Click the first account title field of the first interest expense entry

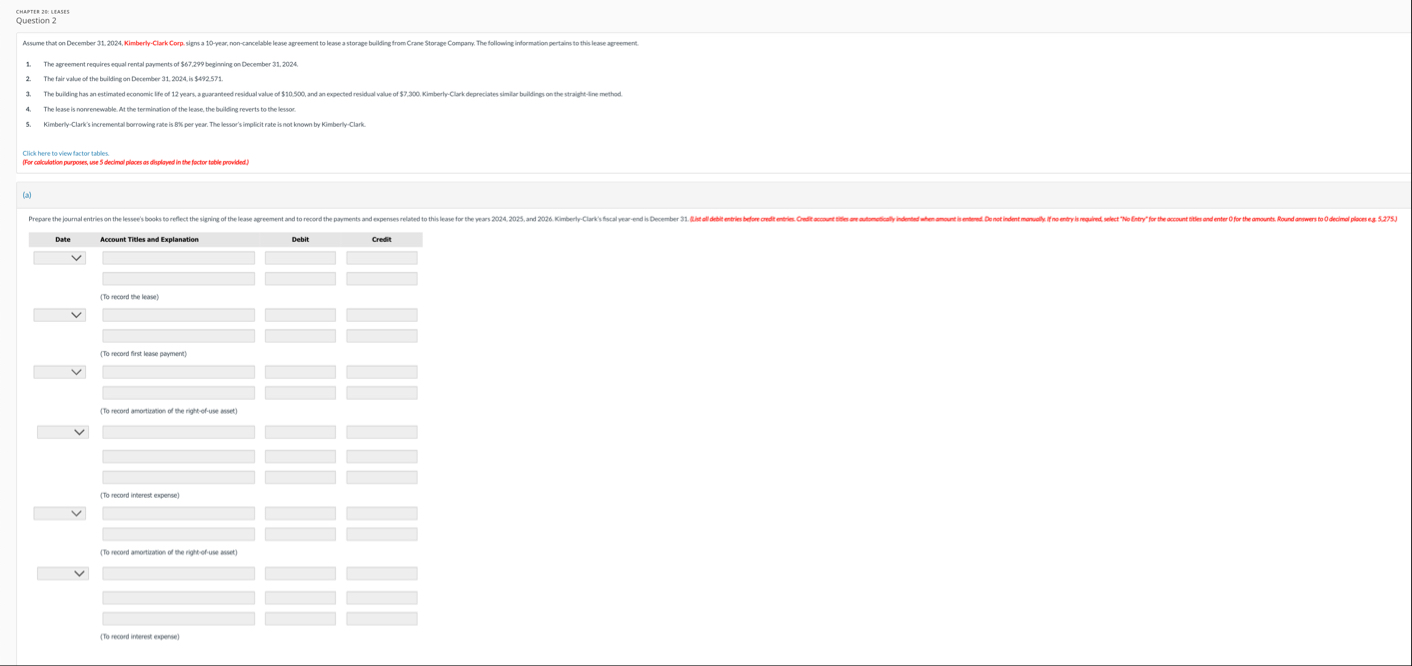tap(178, 432)
